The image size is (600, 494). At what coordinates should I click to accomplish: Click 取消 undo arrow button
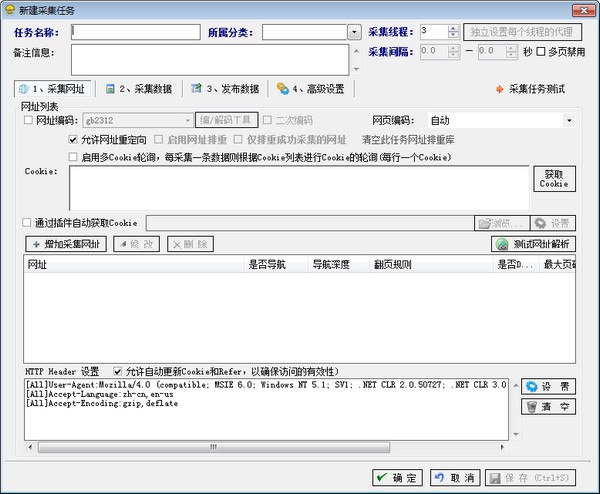pyautogui.click(x=454, y=478)
